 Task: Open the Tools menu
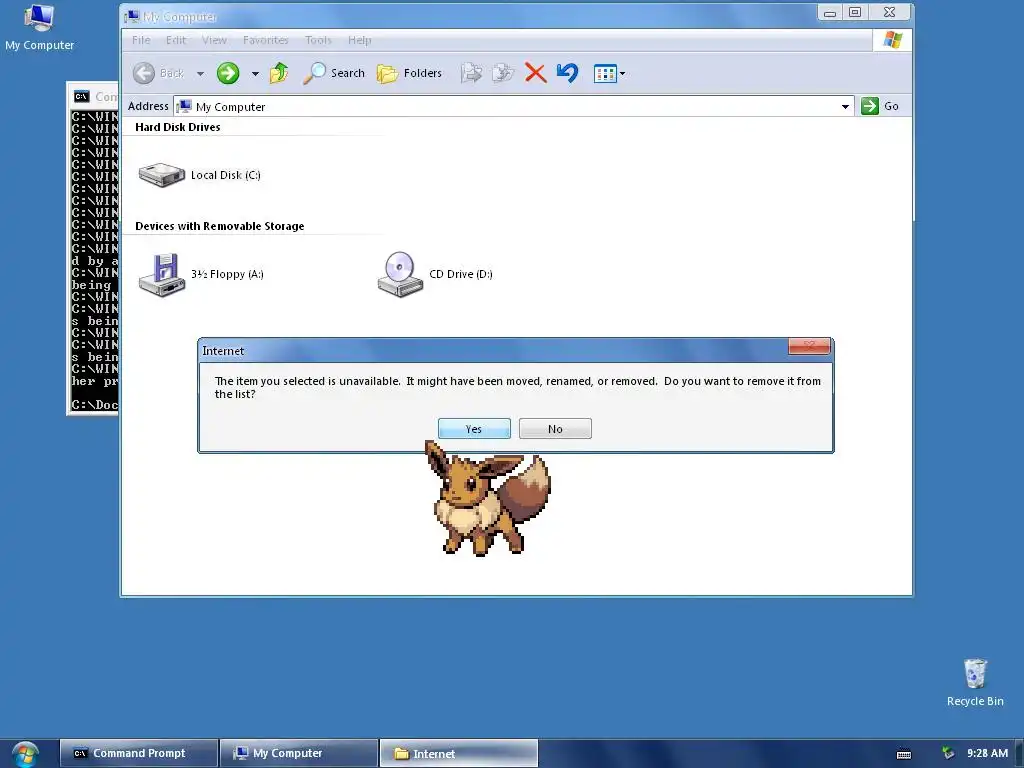tap(318, 40)
